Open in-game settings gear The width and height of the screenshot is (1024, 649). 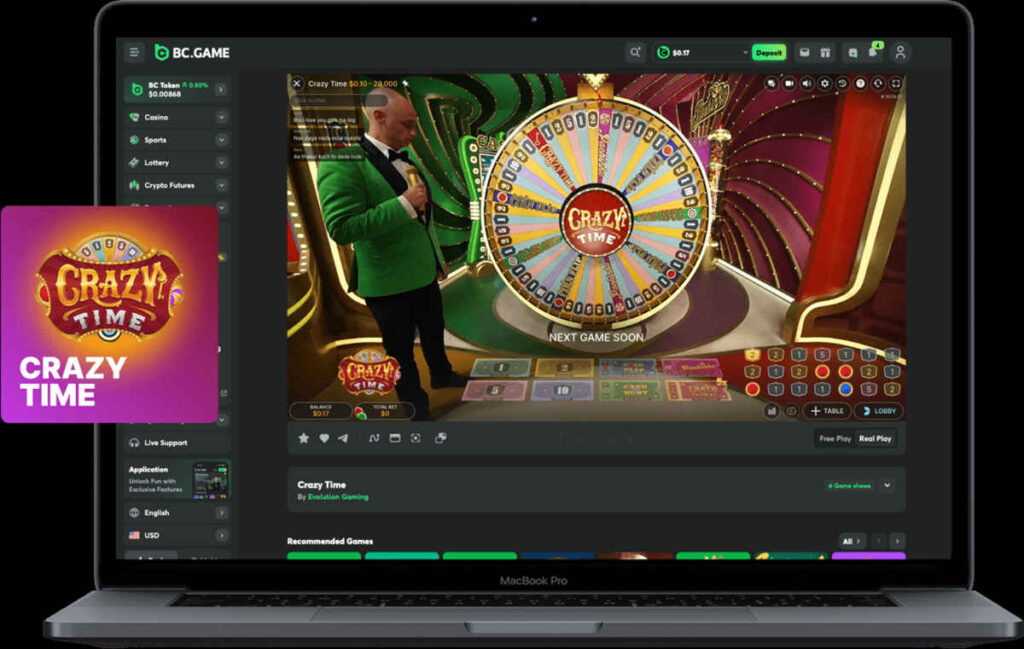click(825, 84)
